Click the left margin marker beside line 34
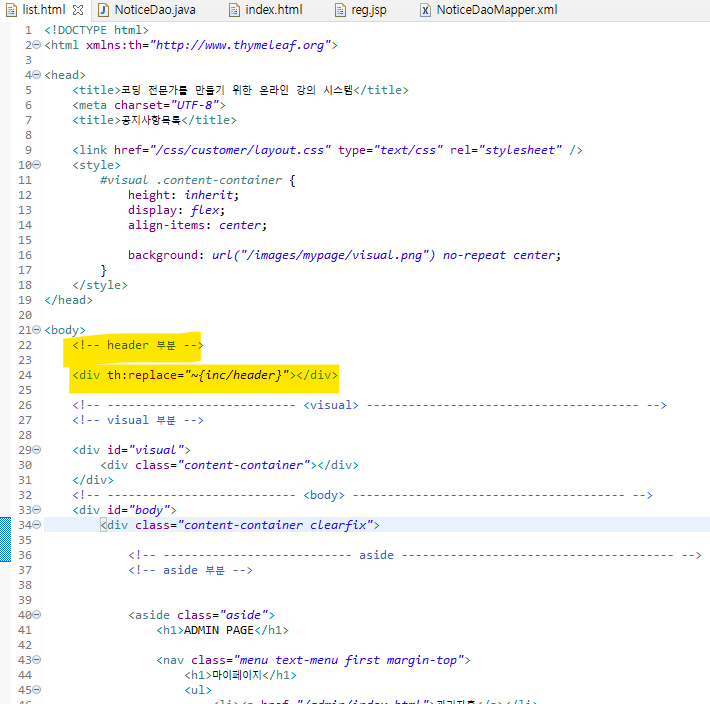 point(5,539)
